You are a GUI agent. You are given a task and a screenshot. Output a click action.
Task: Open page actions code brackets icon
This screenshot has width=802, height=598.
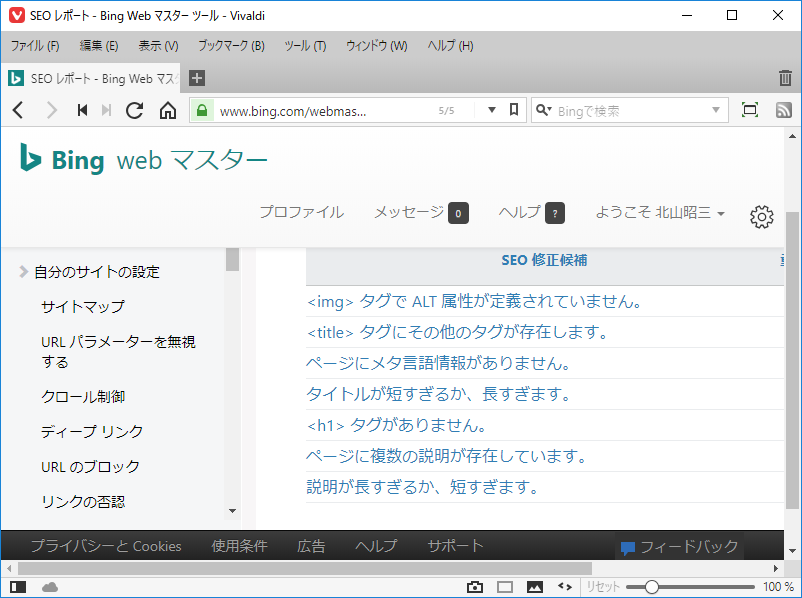(x=565, y=586)
